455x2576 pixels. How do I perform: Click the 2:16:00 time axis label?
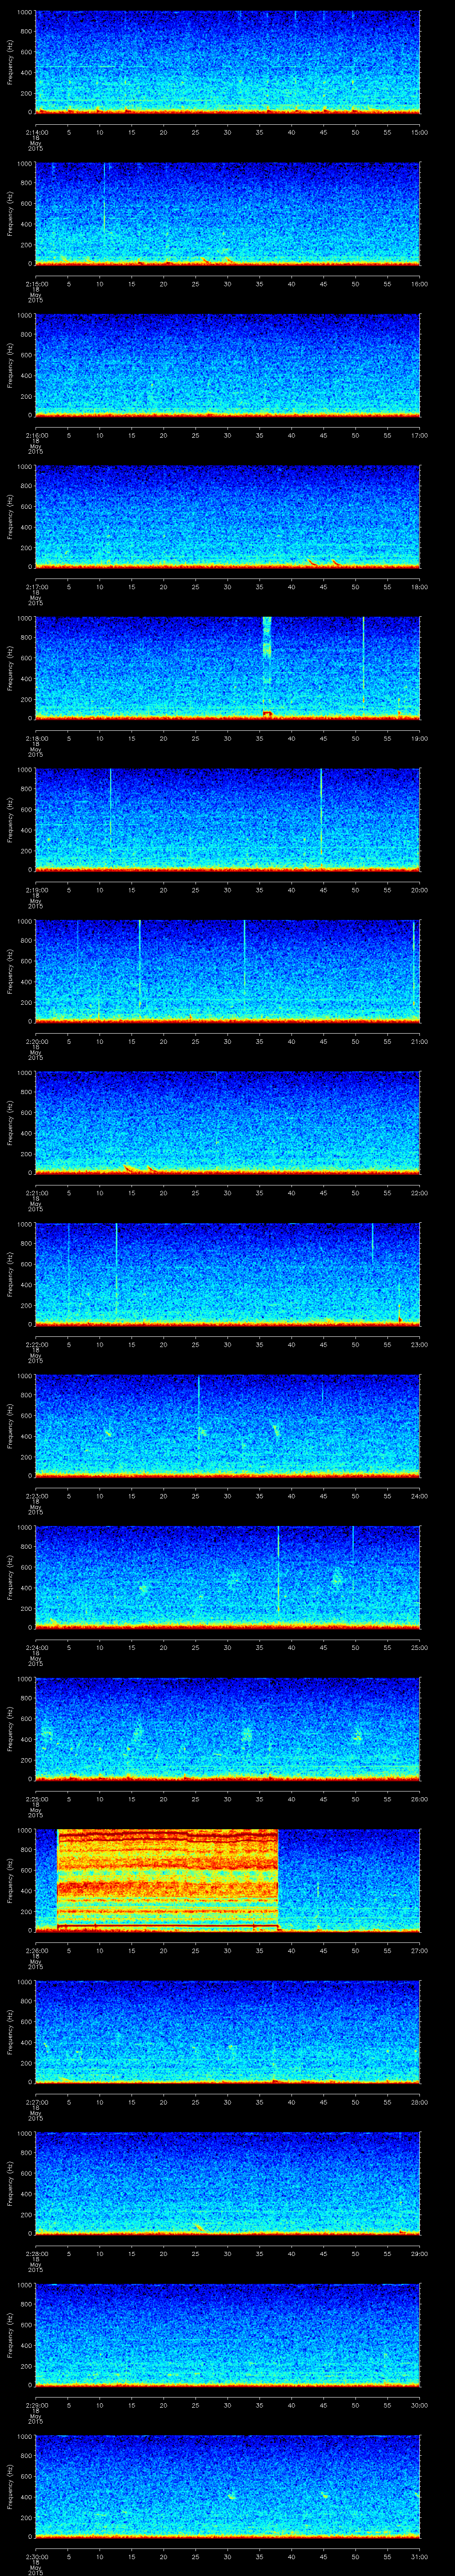click(36, 435)
